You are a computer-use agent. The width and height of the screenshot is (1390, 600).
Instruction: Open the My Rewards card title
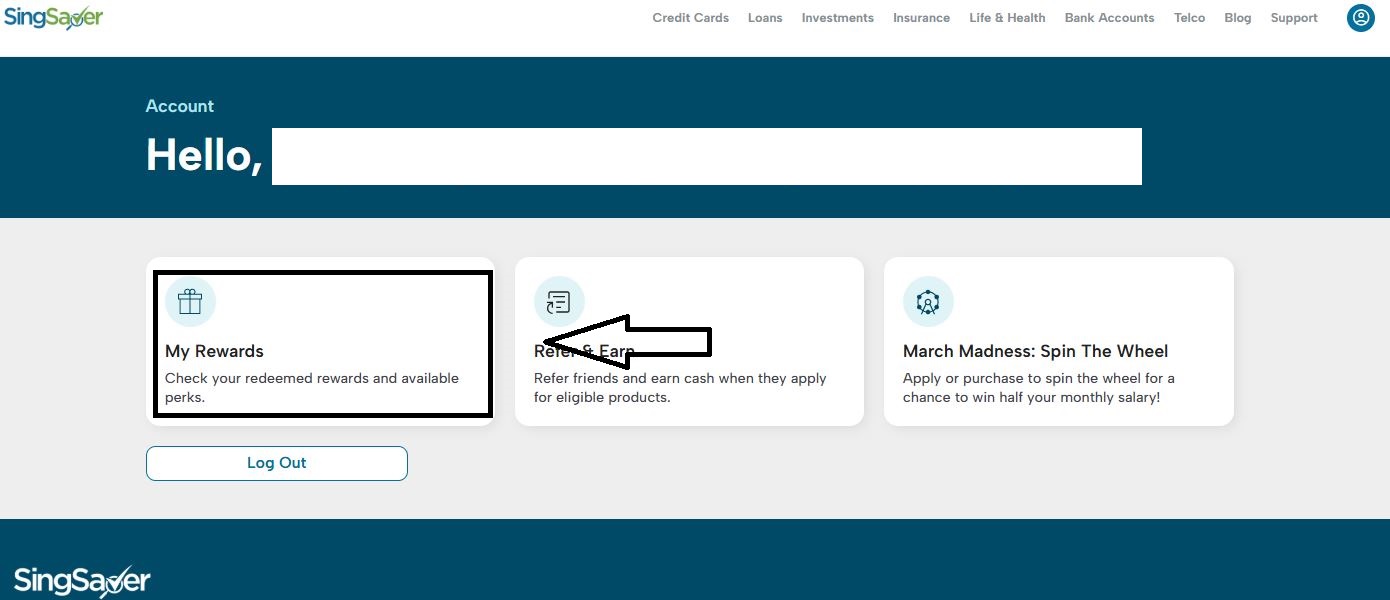[x=215, y=351]
